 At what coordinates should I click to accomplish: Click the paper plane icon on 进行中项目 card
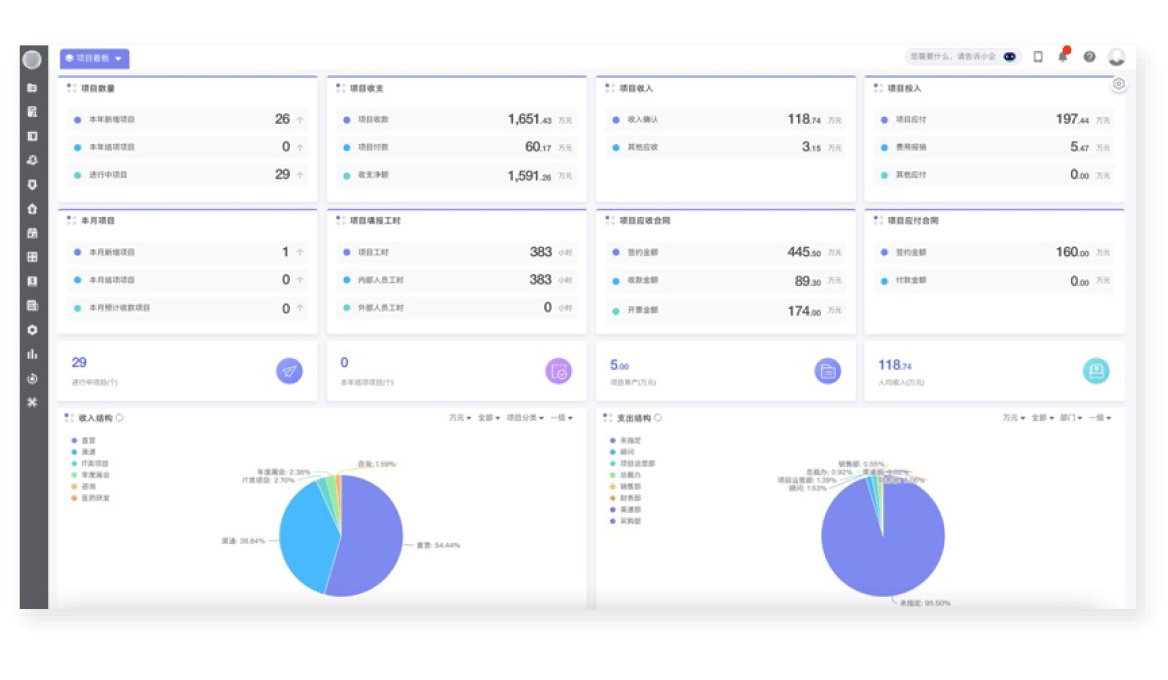[x=289, y=371]
